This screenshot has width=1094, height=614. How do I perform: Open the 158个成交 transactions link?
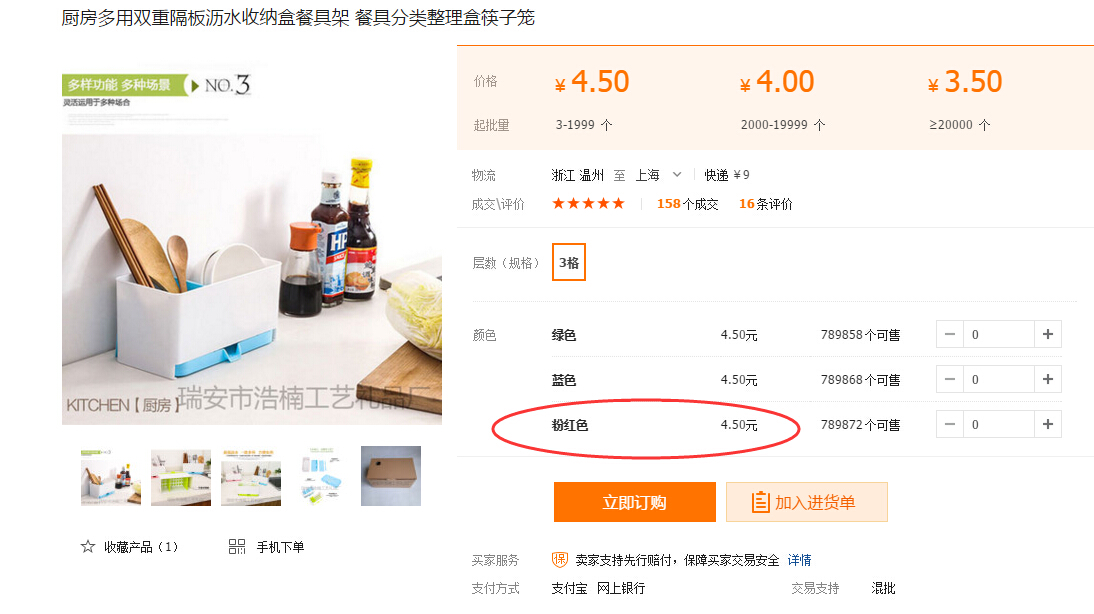coord(687,204)
